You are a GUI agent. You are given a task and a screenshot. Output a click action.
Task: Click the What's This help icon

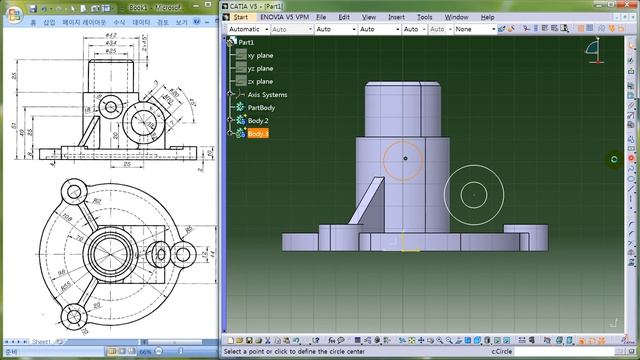(316, 340)
